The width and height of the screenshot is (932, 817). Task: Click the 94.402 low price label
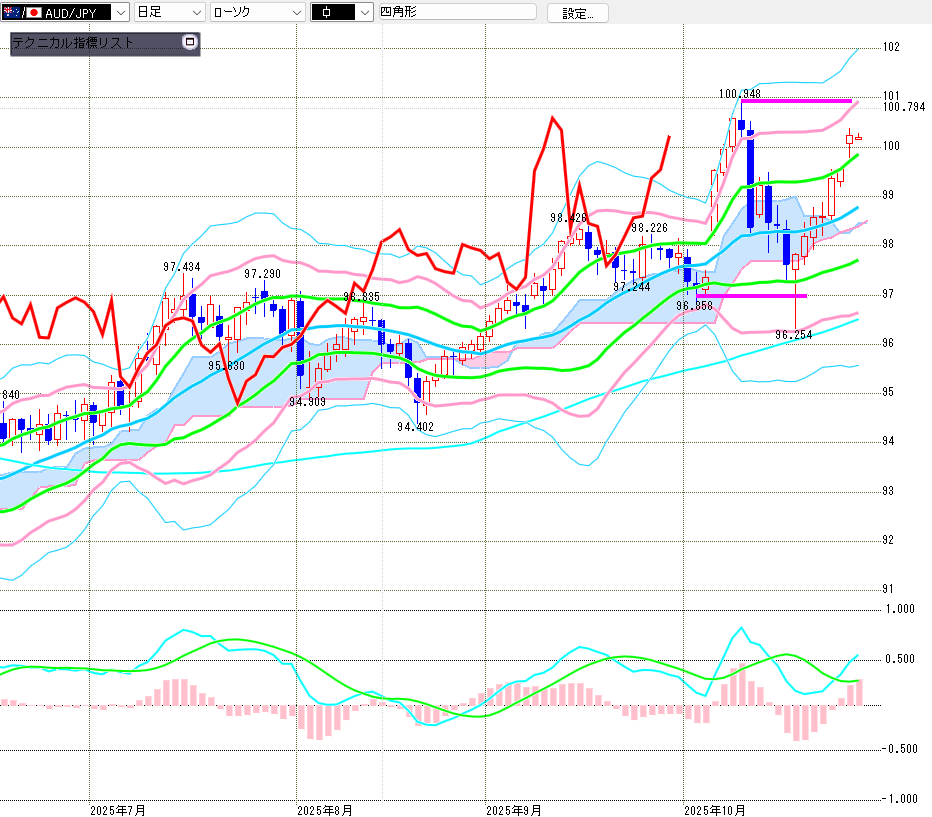pos(415,426)
